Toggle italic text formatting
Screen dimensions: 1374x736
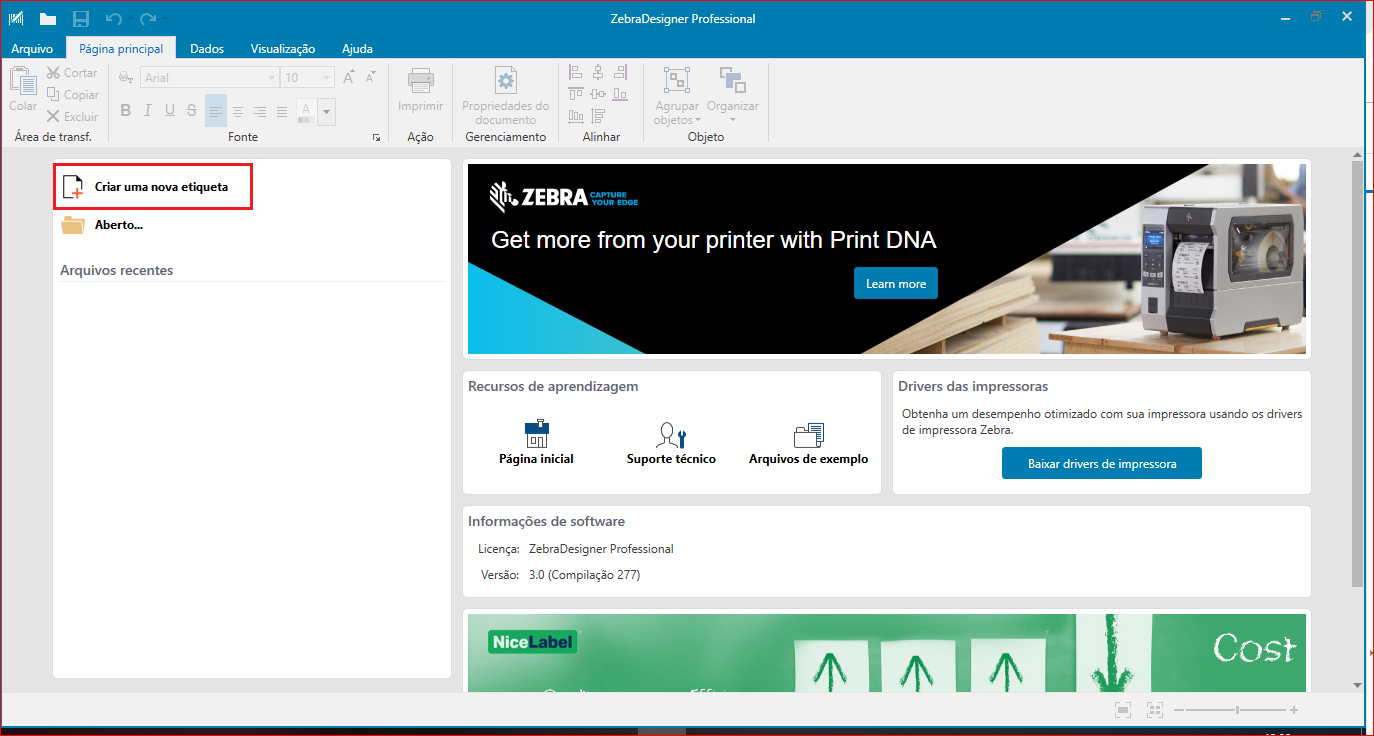click(x=148, y=111)
